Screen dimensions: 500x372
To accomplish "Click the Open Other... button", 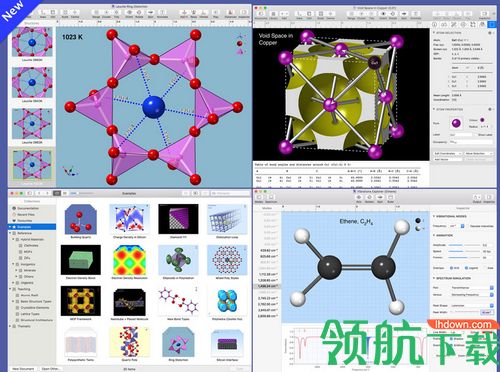I will pyautogui.click(x=51, y=369).
